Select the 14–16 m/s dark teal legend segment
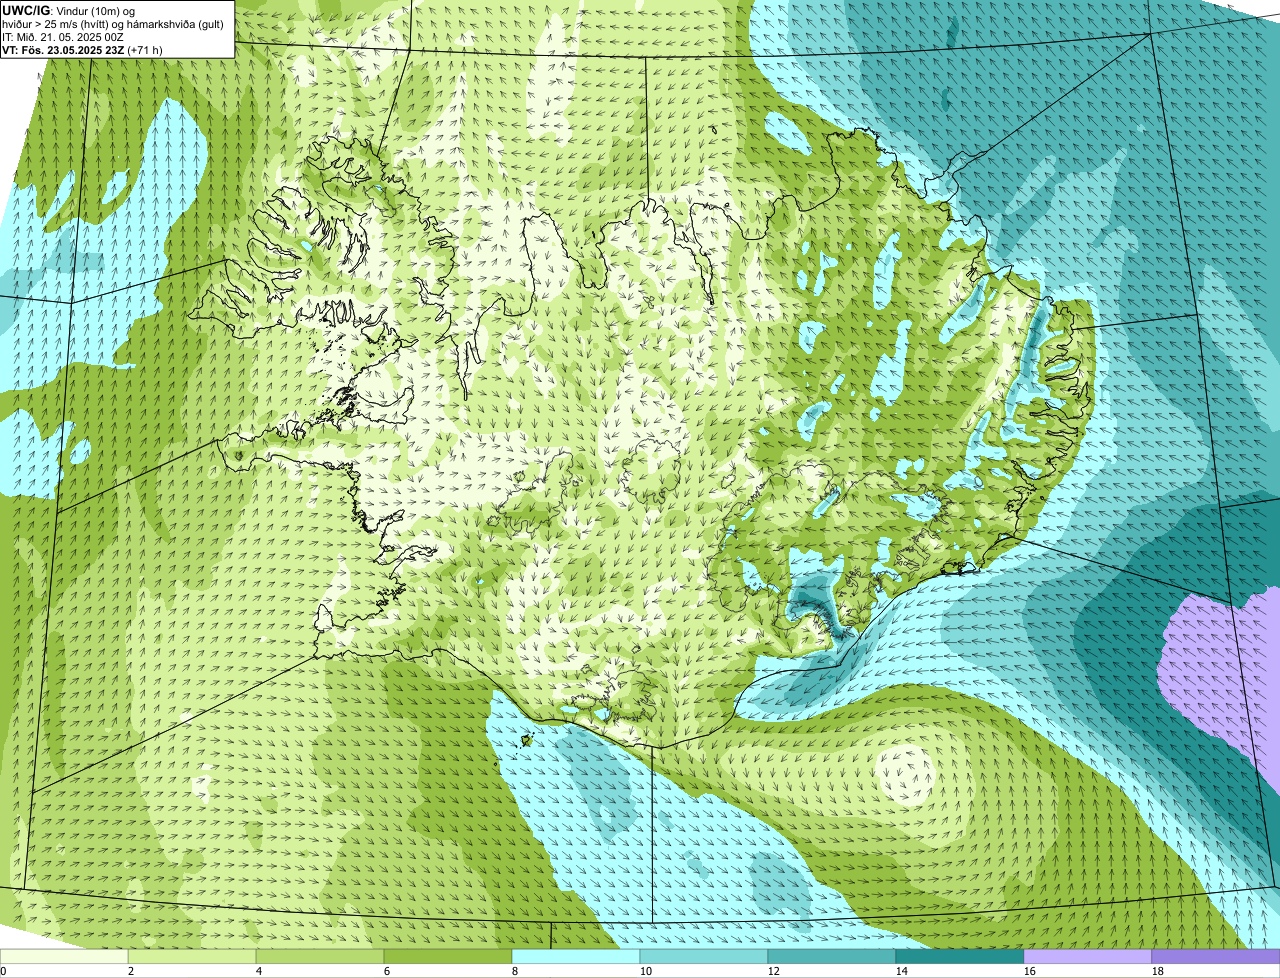This screenshot has width=1280, height=978. (960, 956)
